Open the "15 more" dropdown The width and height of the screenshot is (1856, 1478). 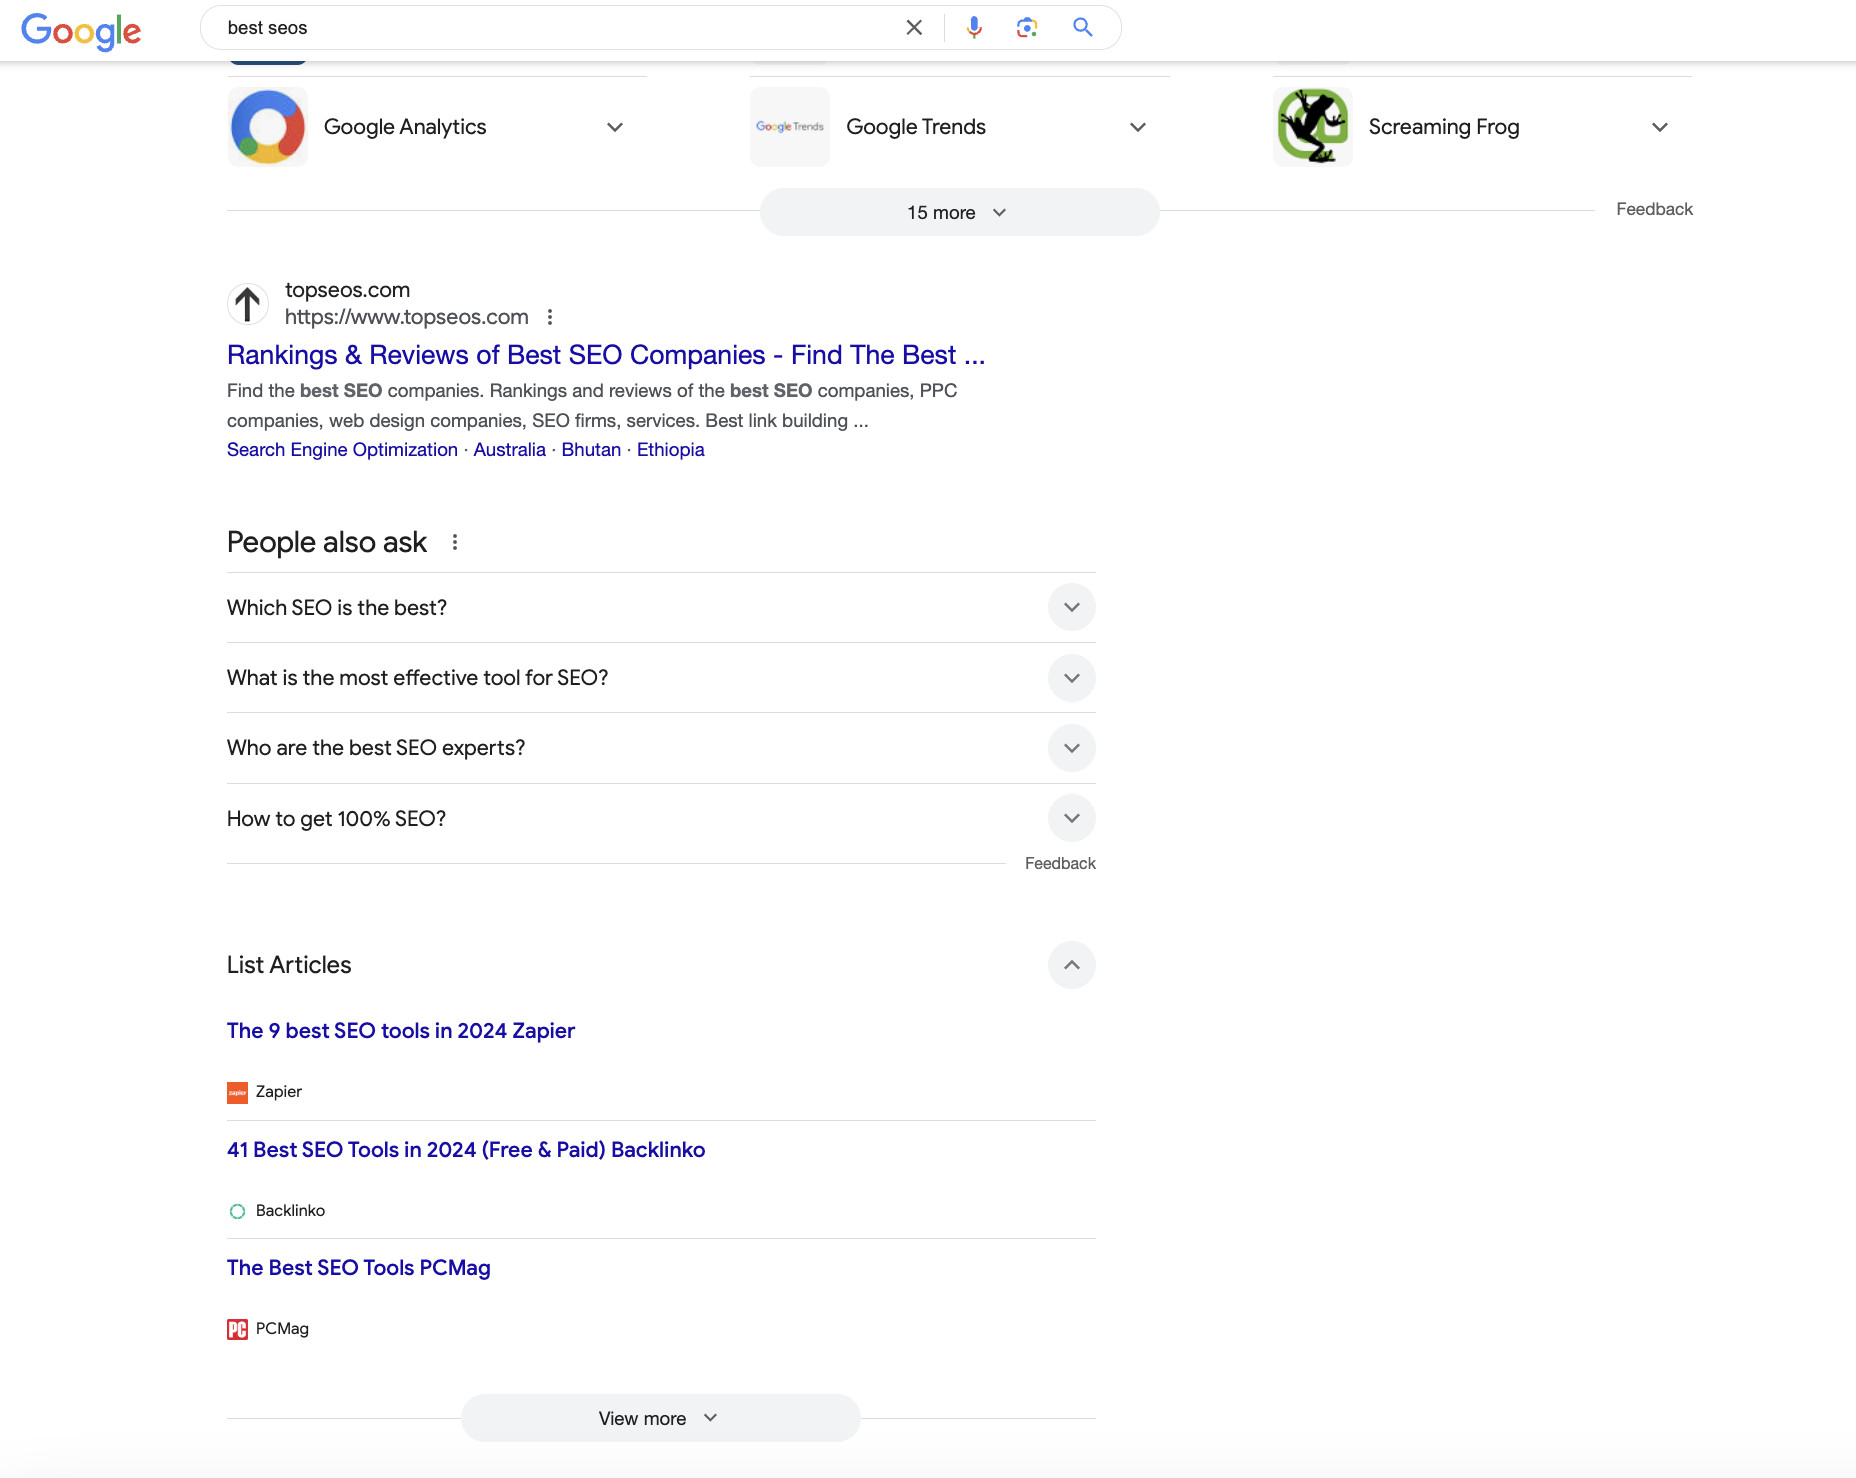[x=958, y=211]
